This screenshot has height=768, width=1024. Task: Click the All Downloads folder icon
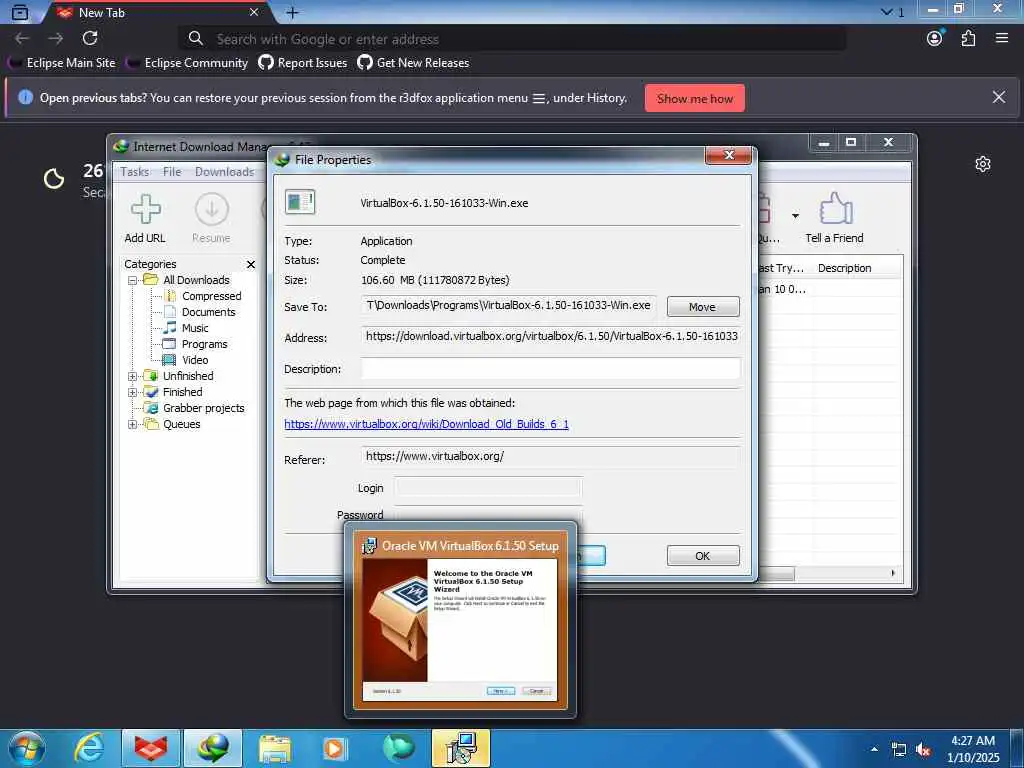click(151, 280)
